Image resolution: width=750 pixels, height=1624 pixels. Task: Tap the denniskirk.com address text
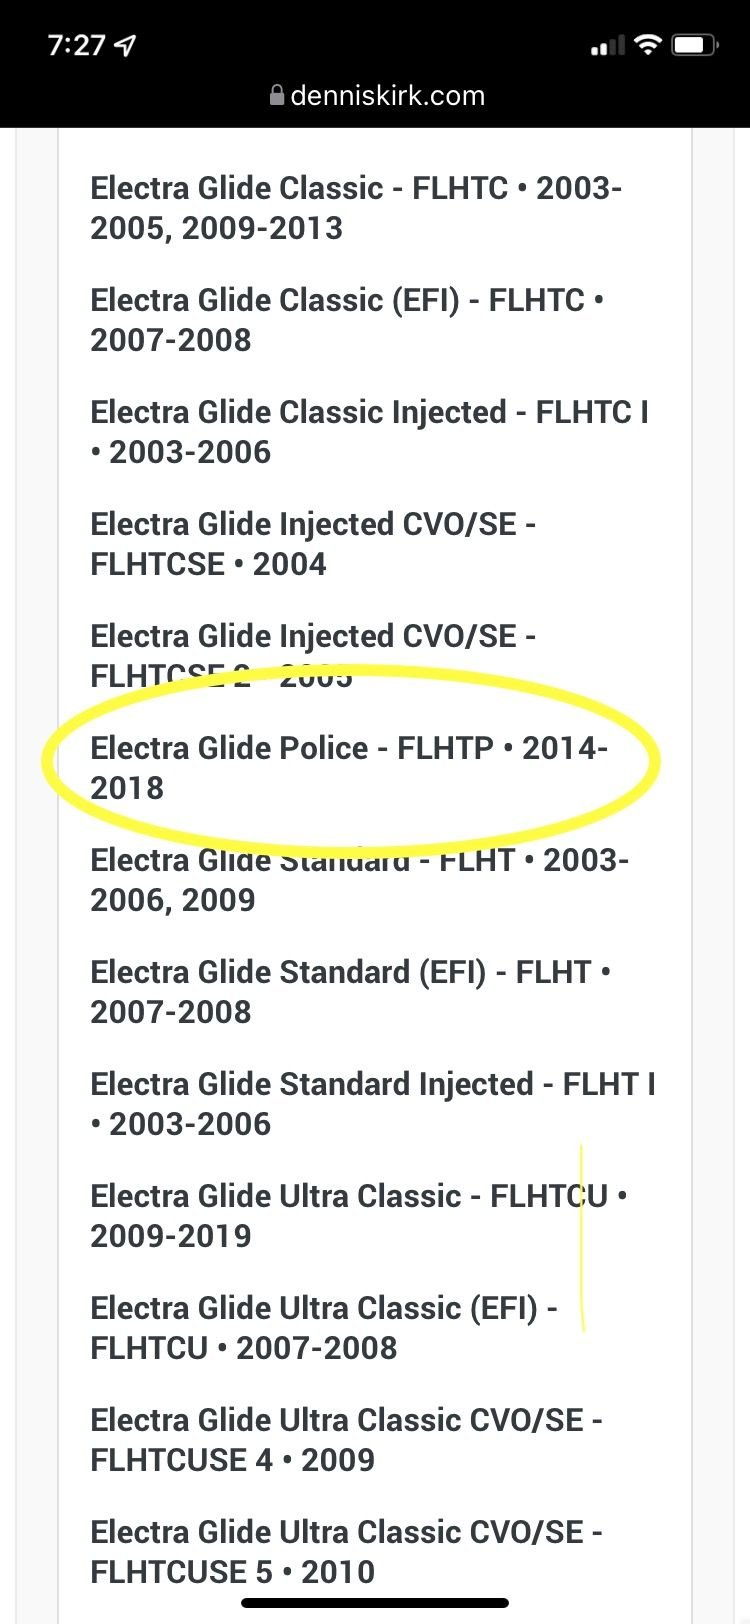click(387, 96)
